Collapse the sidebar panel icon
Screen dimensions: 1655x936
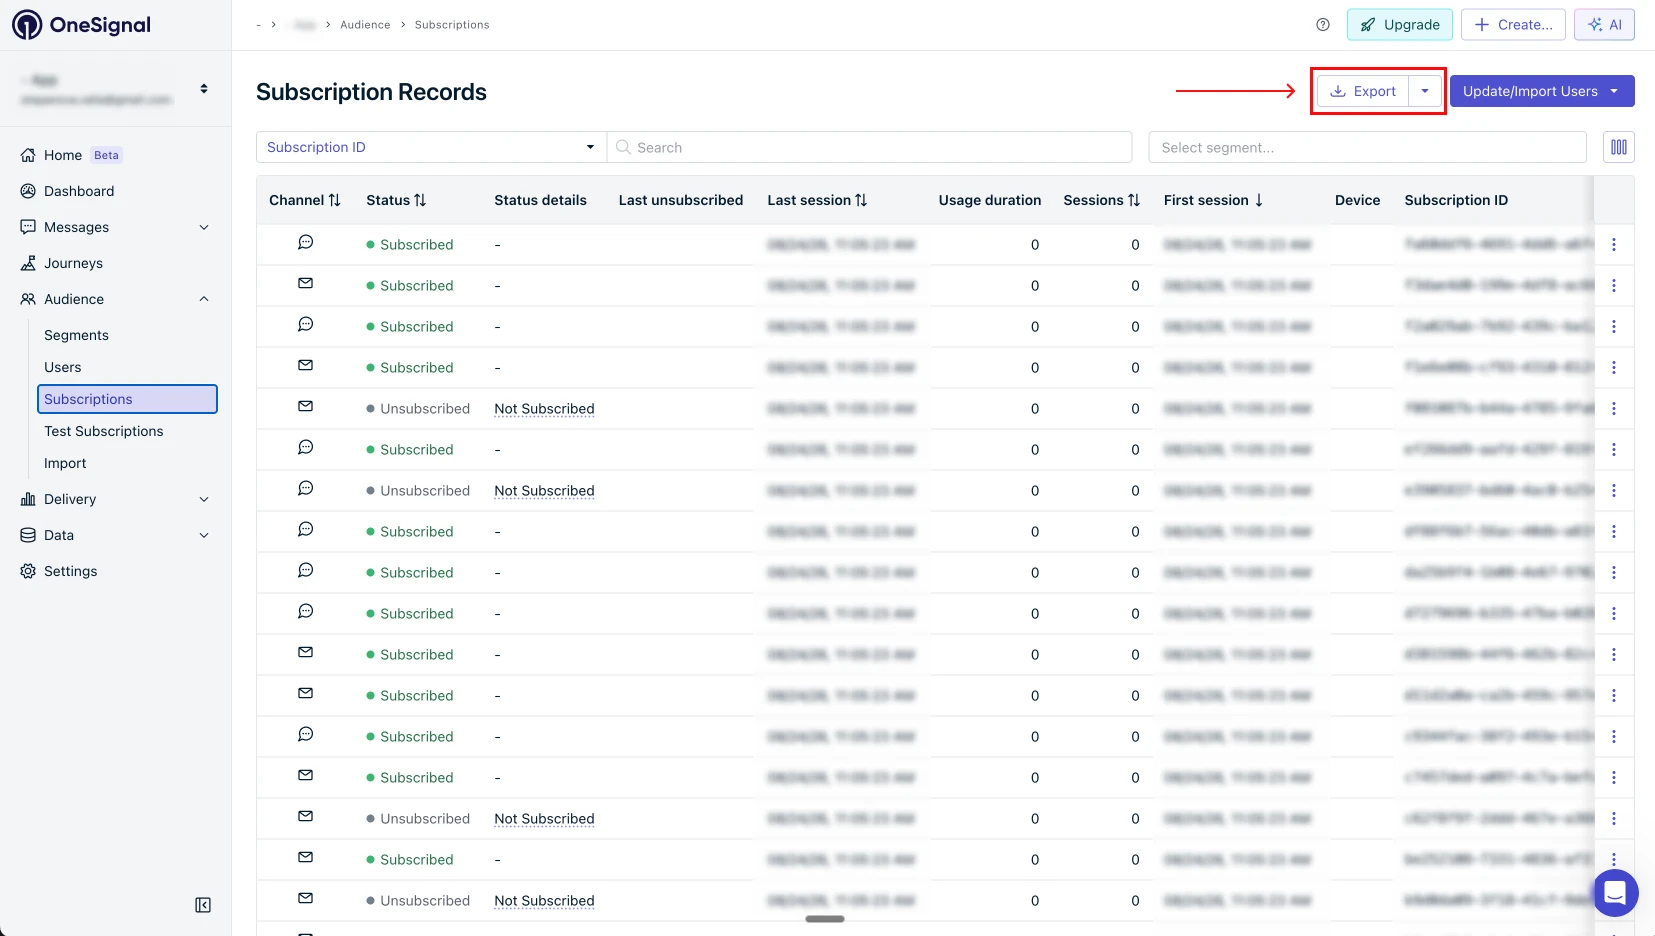pos(203,905)
